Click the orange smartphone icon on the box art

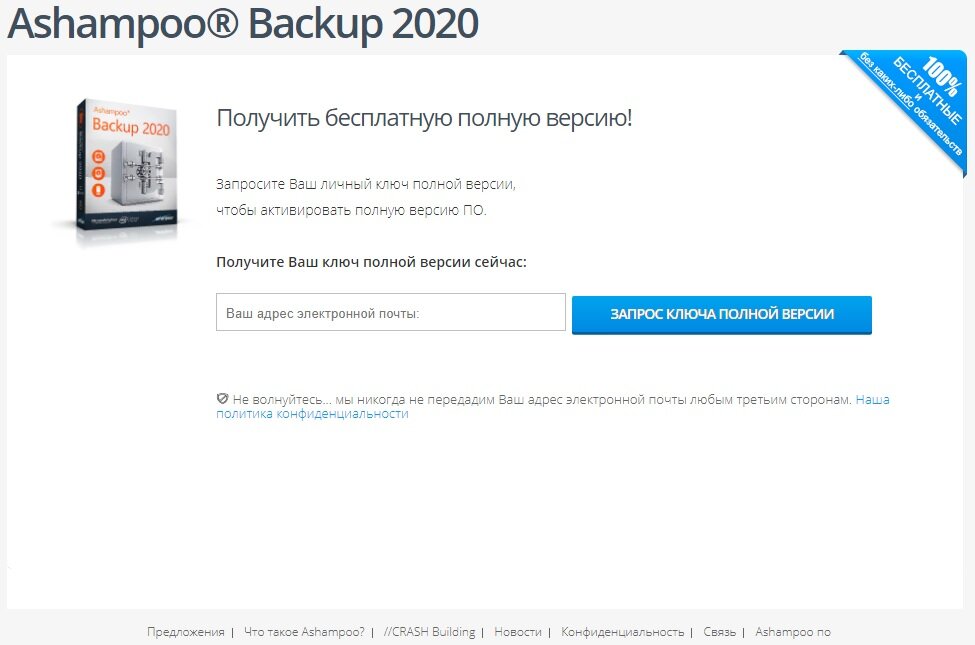(97, 189)
